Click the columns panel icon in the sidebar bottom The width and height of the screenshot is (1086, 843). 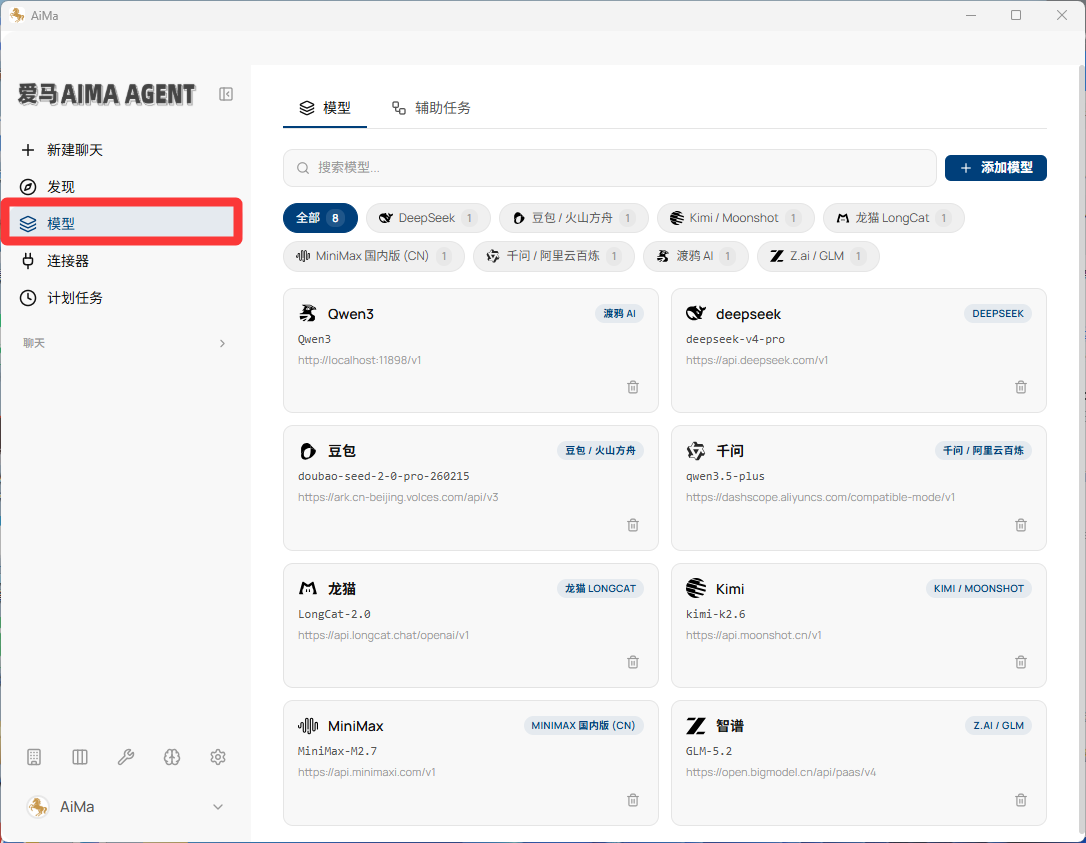(80, 757)
